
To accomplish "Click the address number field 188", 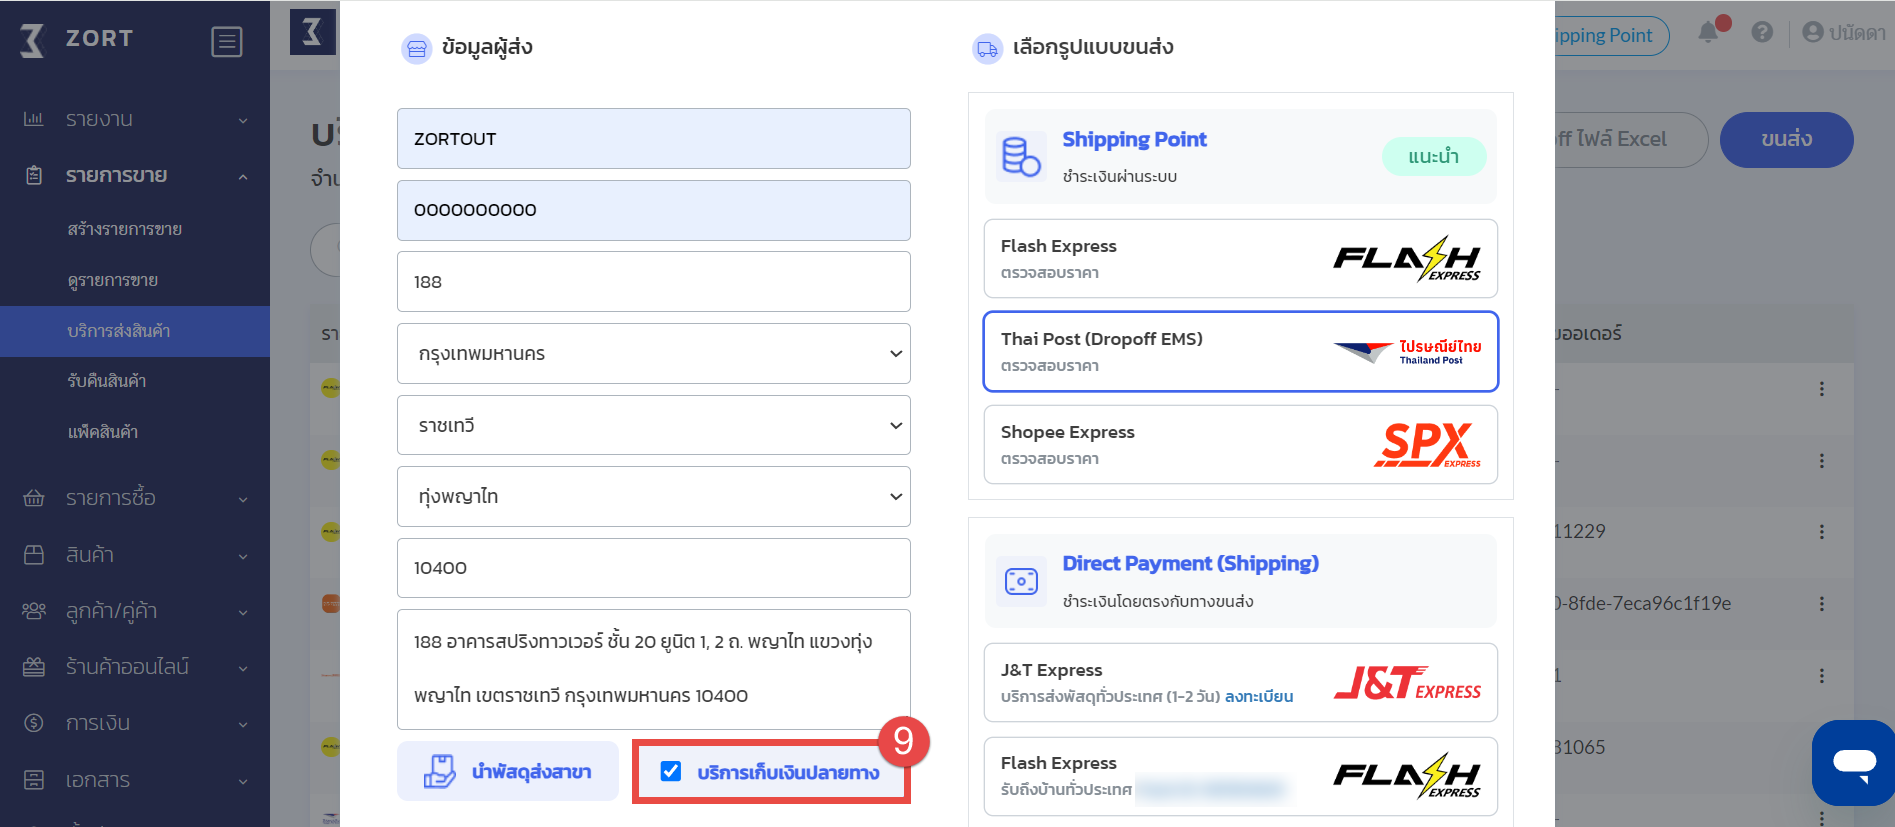I will coord(654,282).
